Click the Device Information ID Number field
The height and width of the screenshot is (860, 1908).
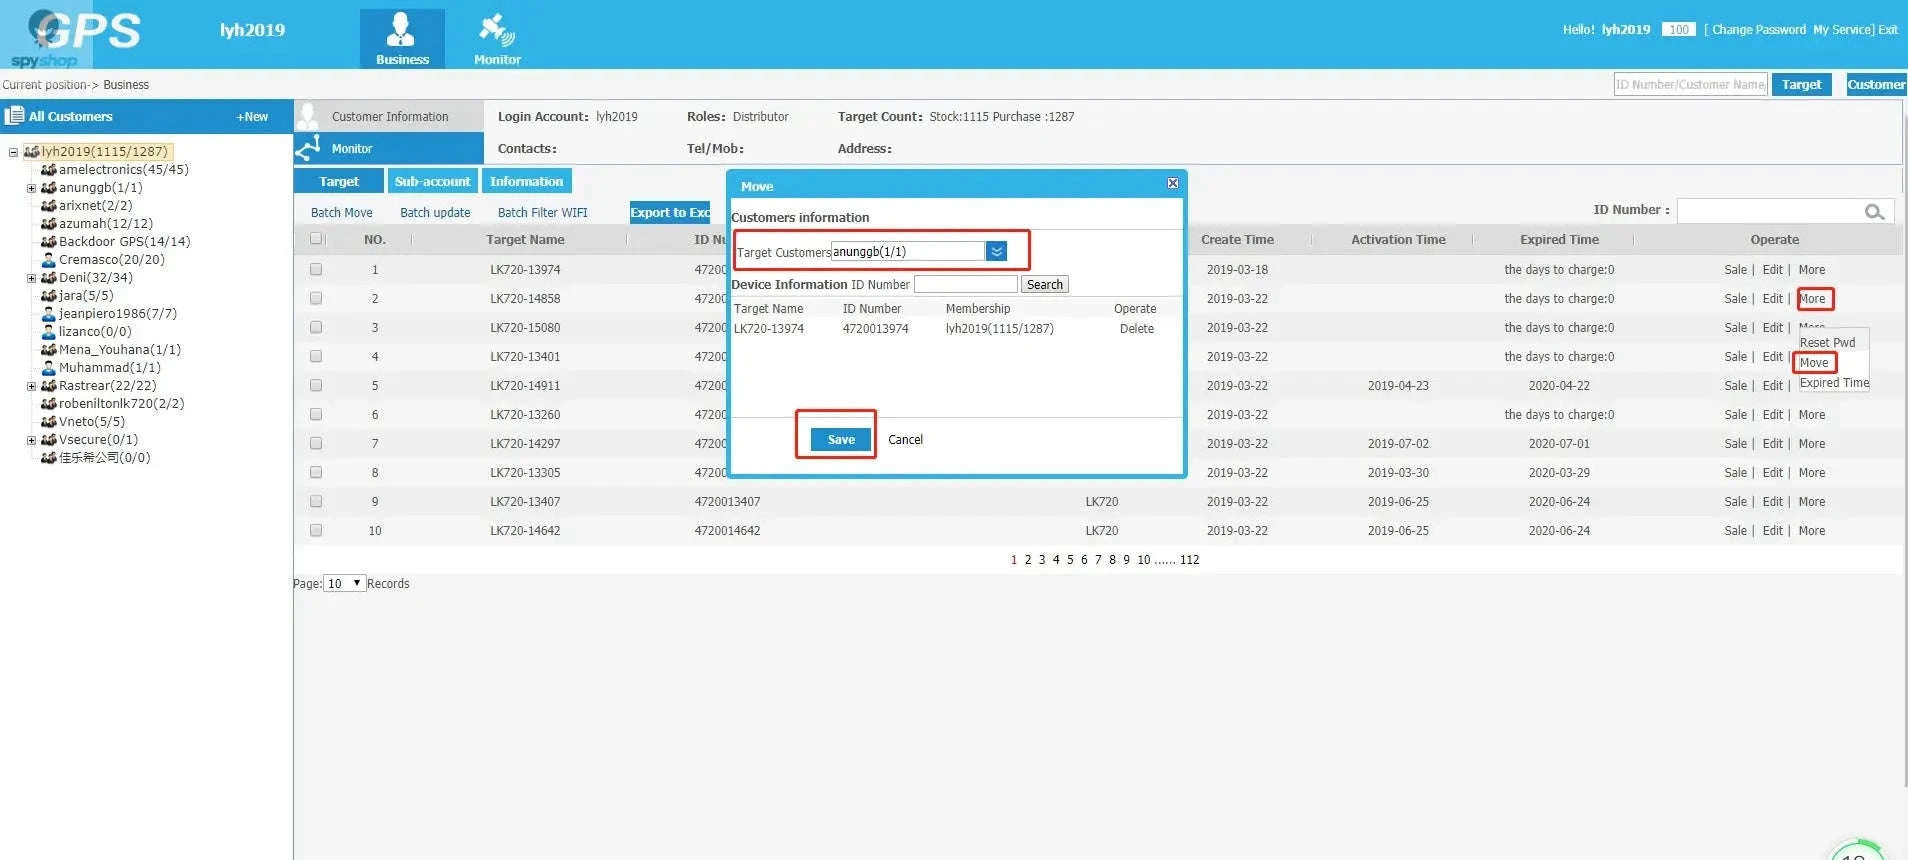(965, 285)
